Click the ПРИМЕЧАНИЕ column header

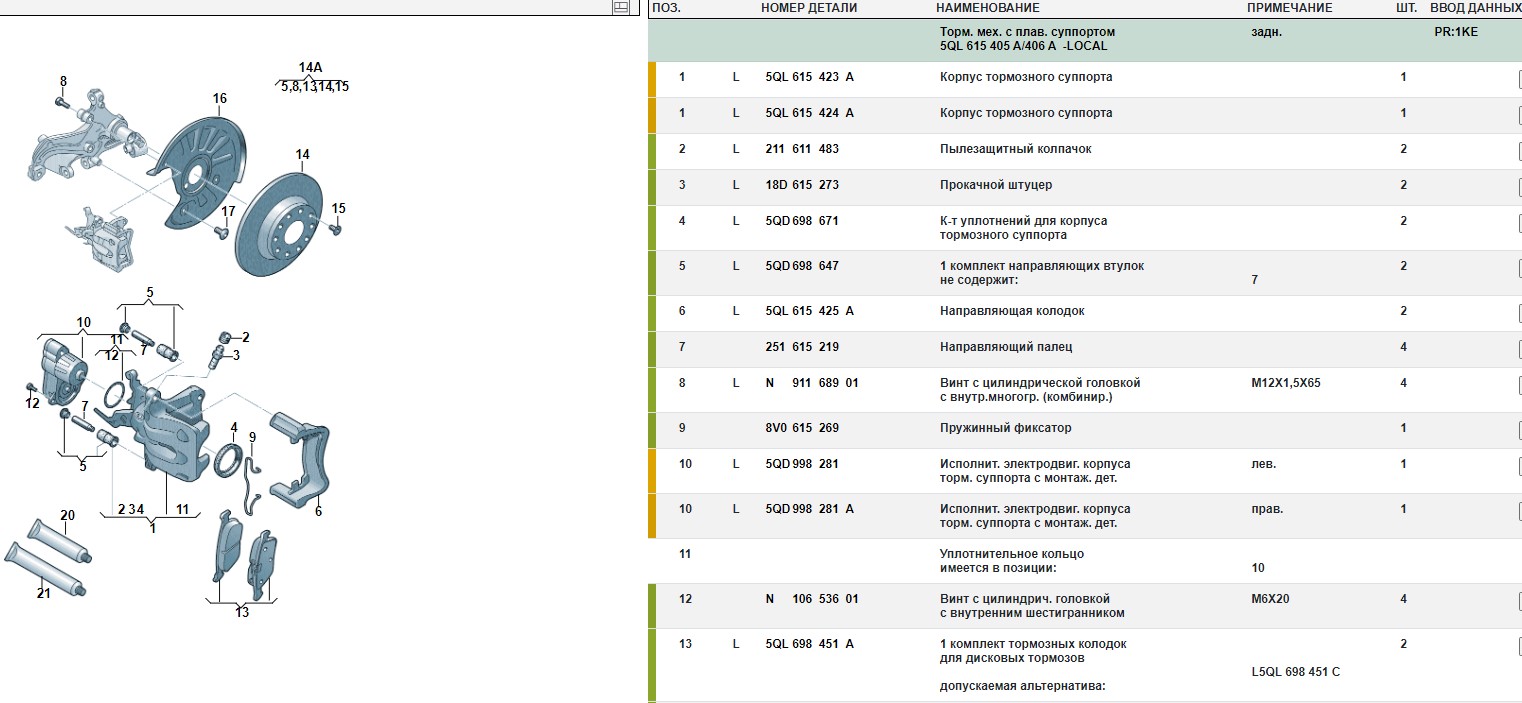(1289, 8)
